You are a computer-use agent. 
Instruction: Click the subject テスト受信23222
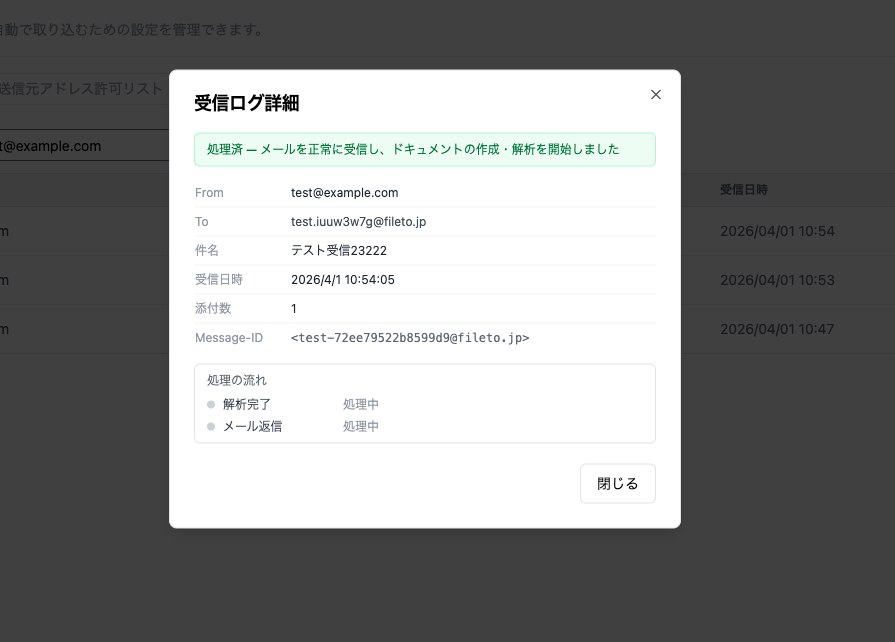(339, 251)
